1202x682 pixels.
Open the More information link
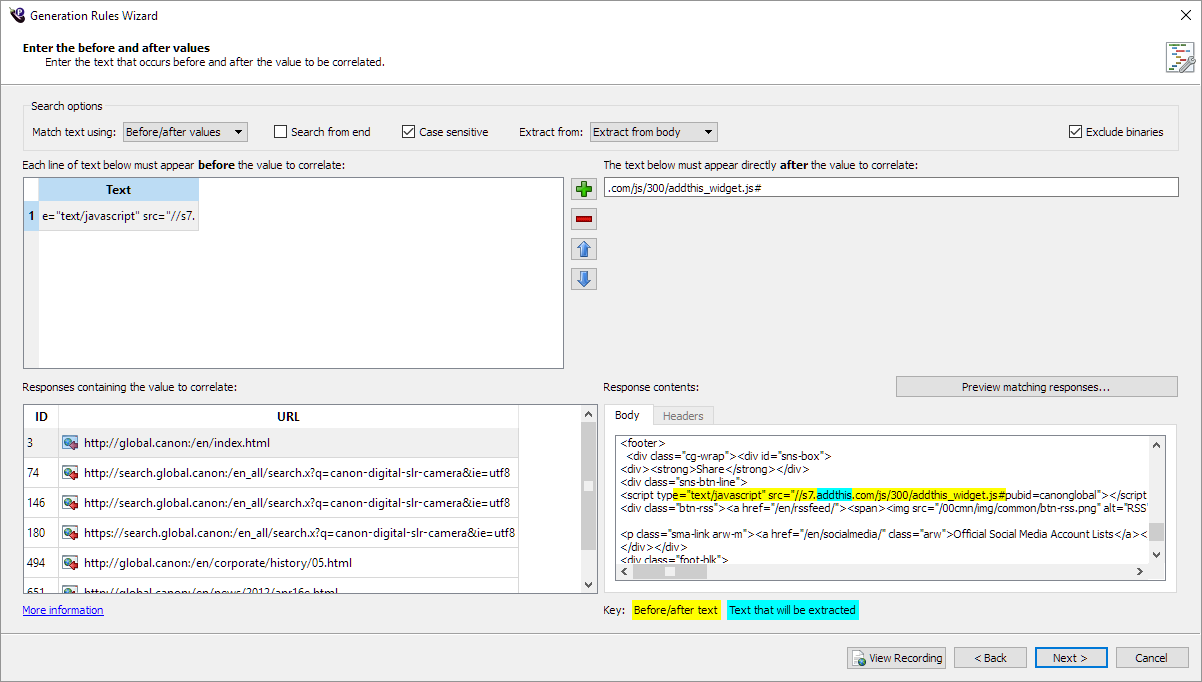63,610
